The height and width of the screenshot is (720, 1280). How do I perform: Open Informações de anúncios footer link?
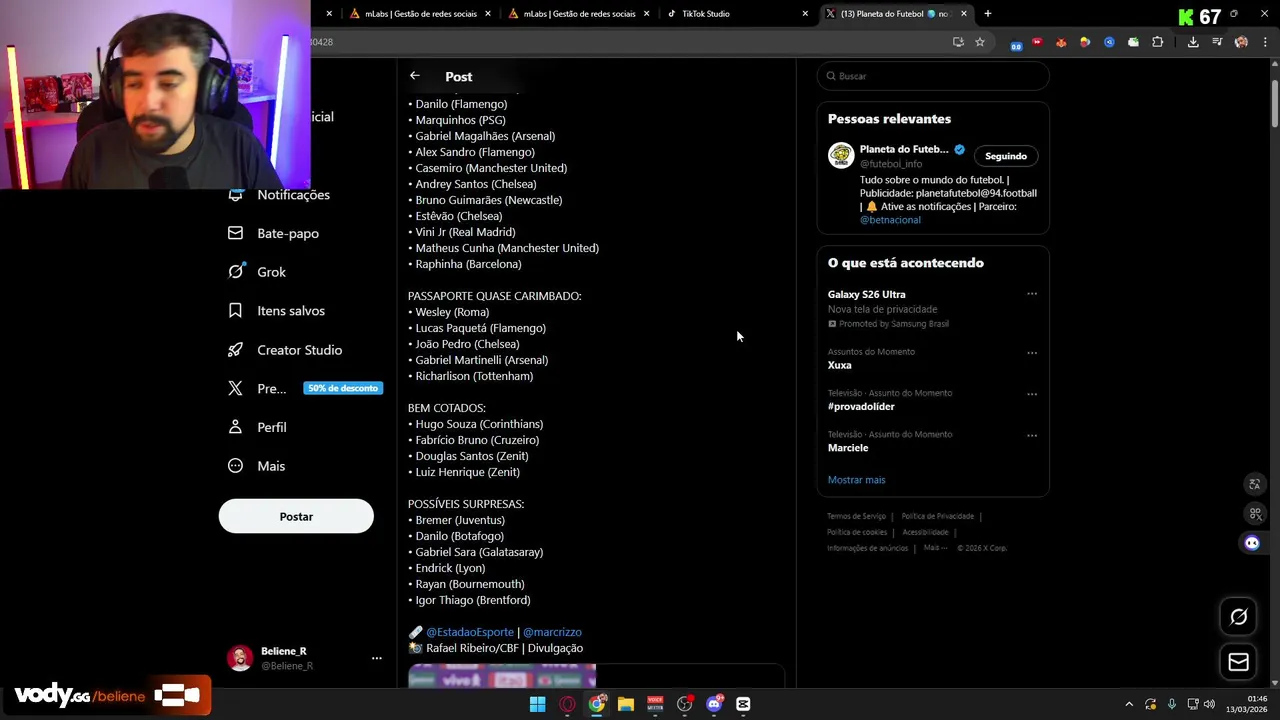coord(868,548)
